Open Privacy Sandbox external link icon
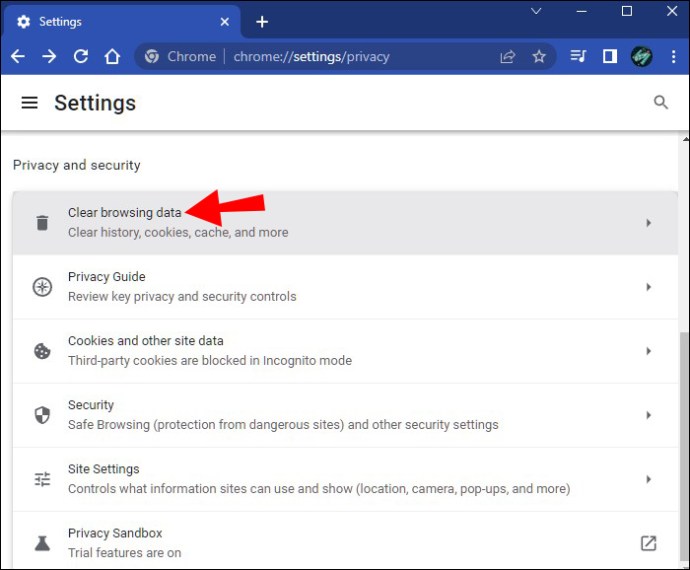This screenshot has width=690, height=570. [648, 543]
